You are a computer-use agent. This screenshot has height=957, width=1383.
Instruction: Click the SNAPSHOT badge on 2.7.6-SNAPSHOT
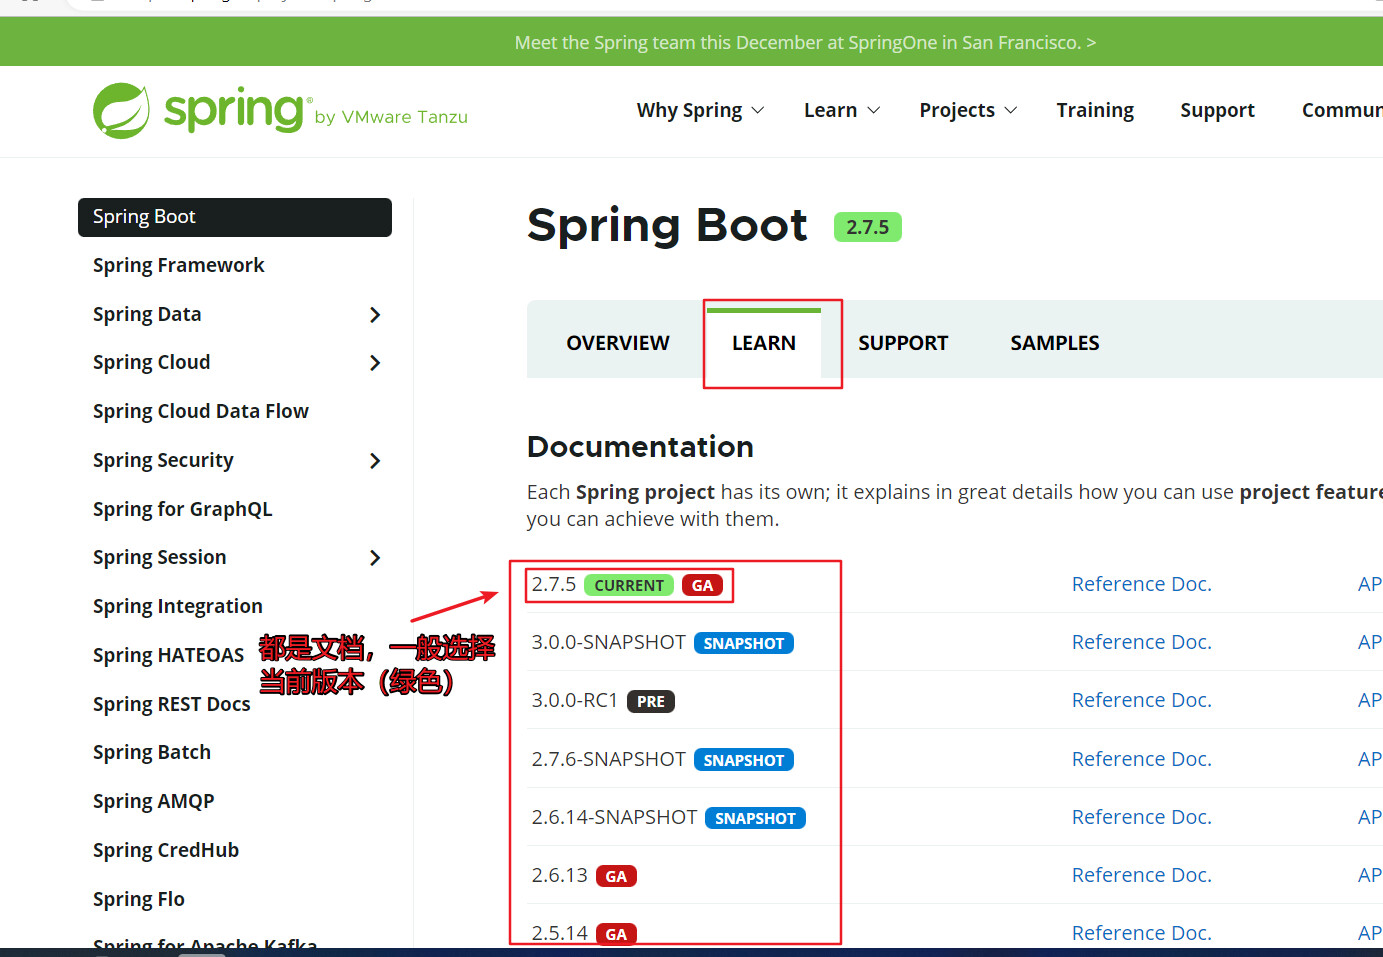pos(744,760)
